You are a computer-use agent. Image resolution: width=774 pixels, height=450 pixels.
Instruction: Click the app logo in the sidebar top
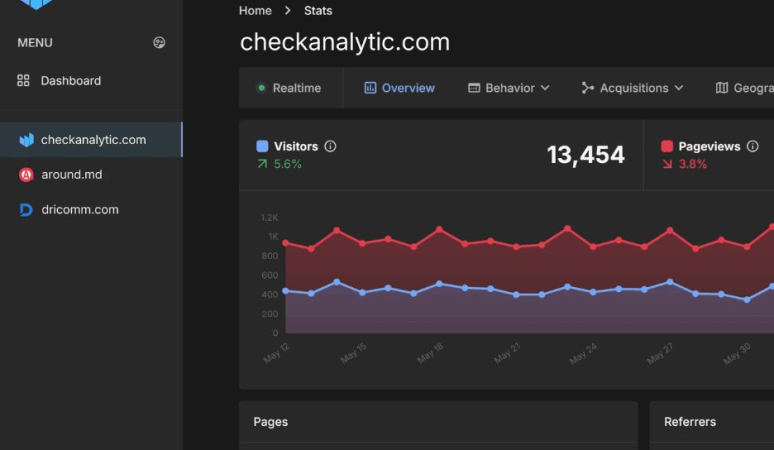pos(36,4)
